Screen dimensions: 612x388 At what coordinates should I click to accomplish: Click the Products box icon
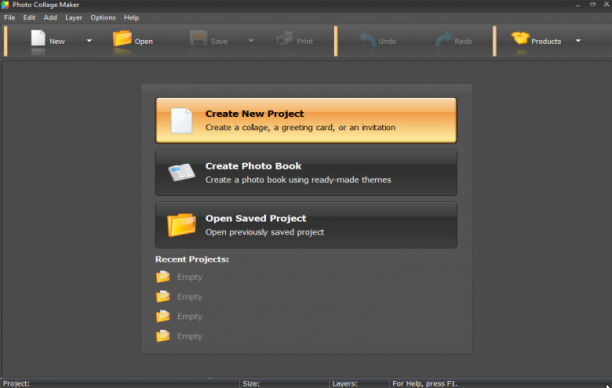tap(520, 38)
